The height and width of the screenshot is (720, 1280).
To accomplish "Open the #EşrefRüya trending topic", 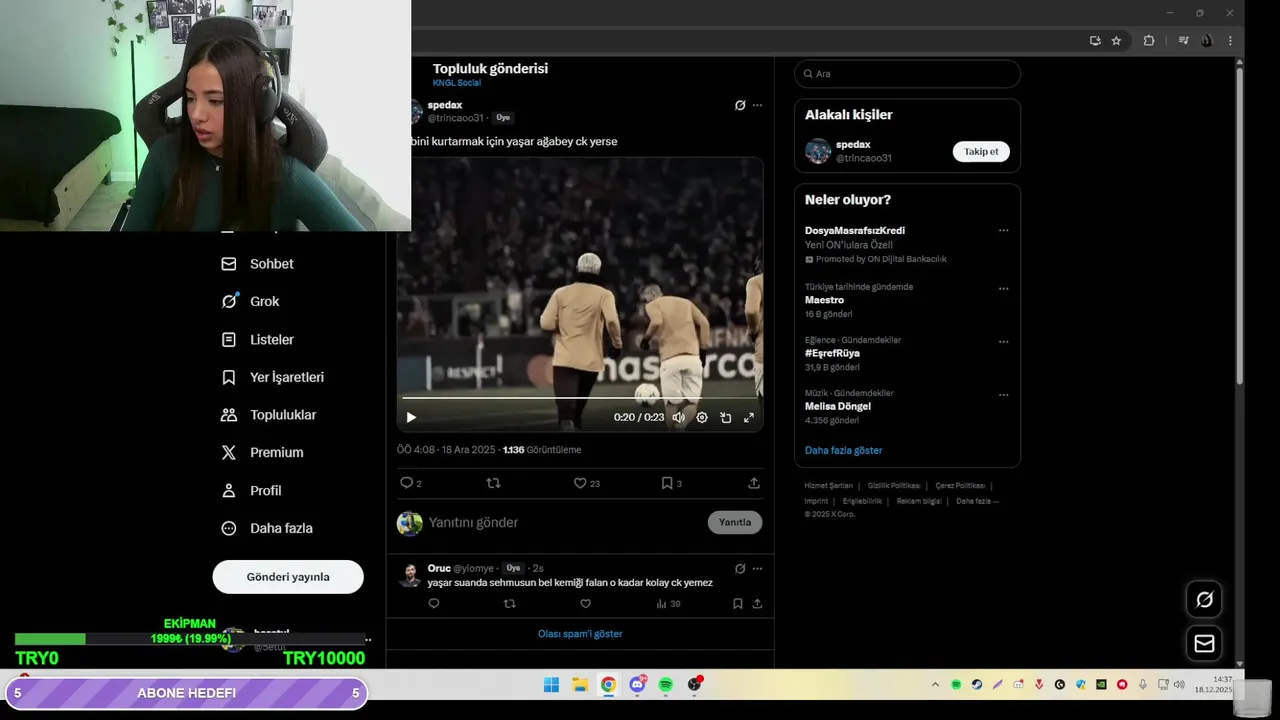I will (832, 353).
